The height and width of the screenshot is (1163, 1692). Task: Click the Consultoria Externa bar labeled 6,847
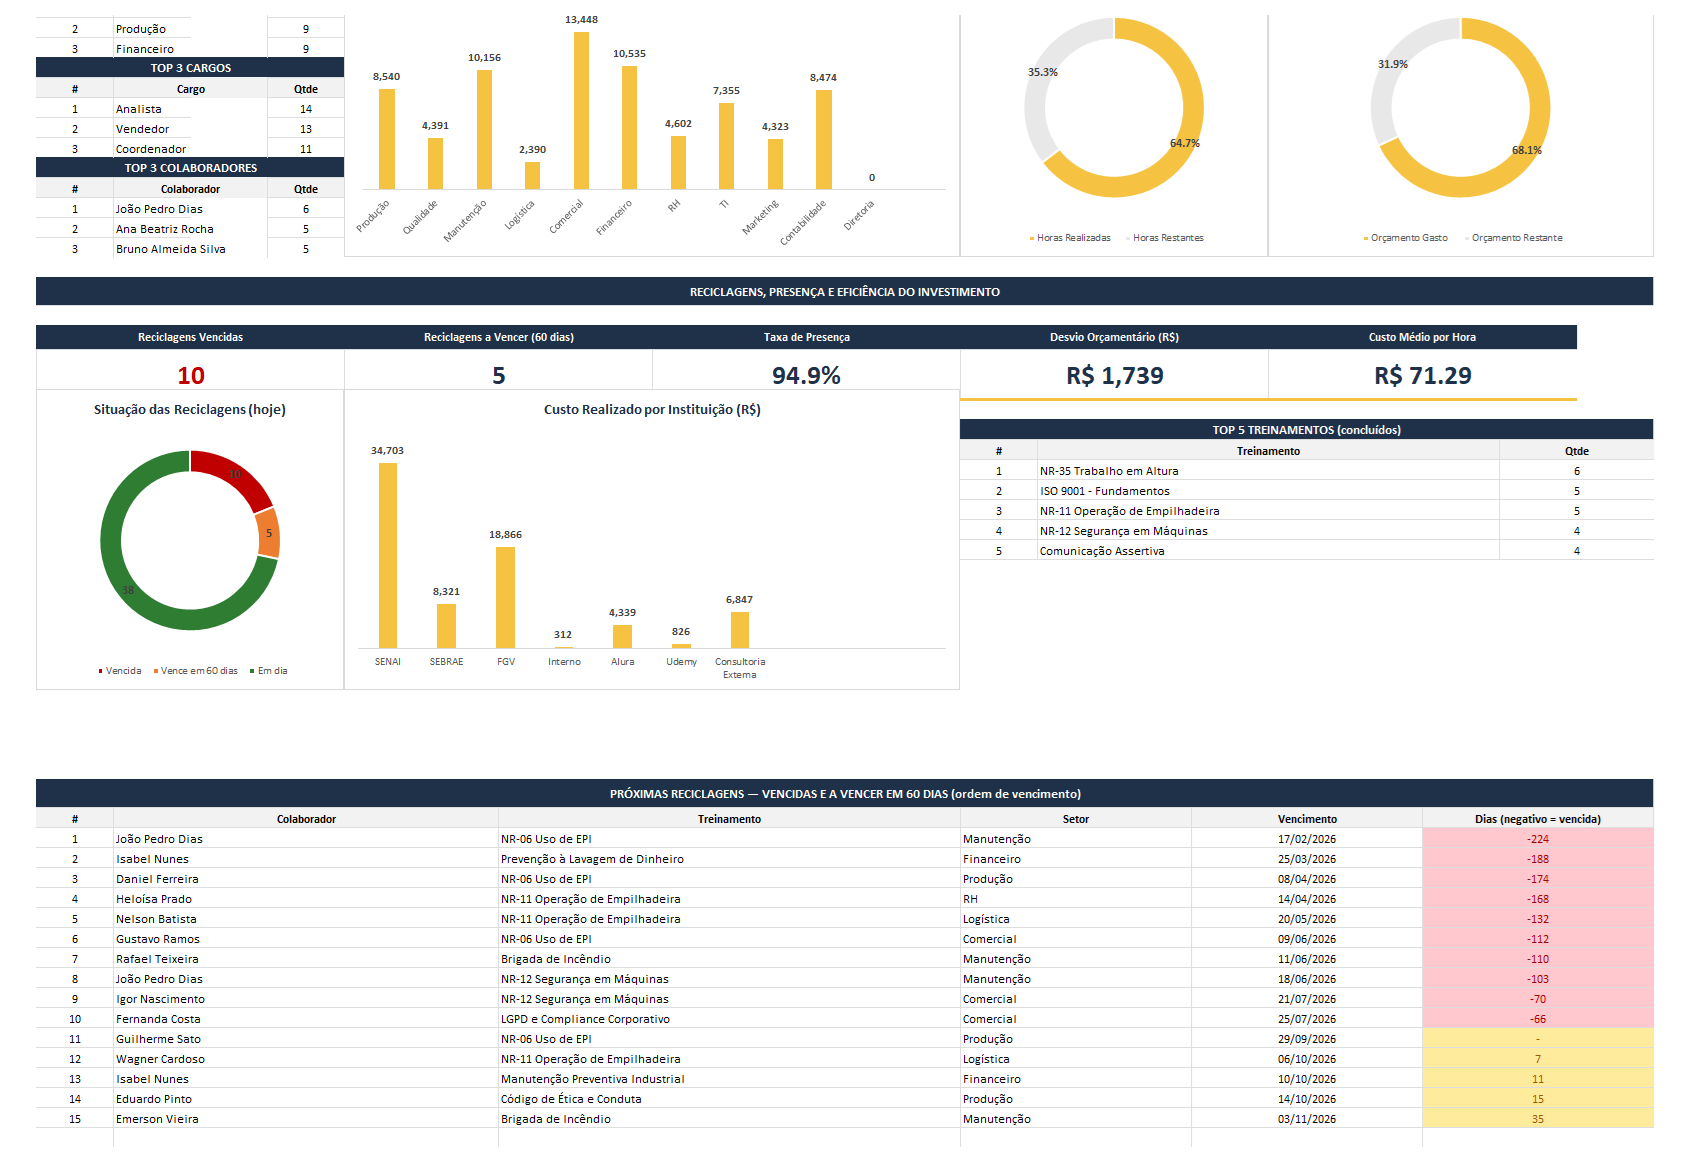click(740, 630)
